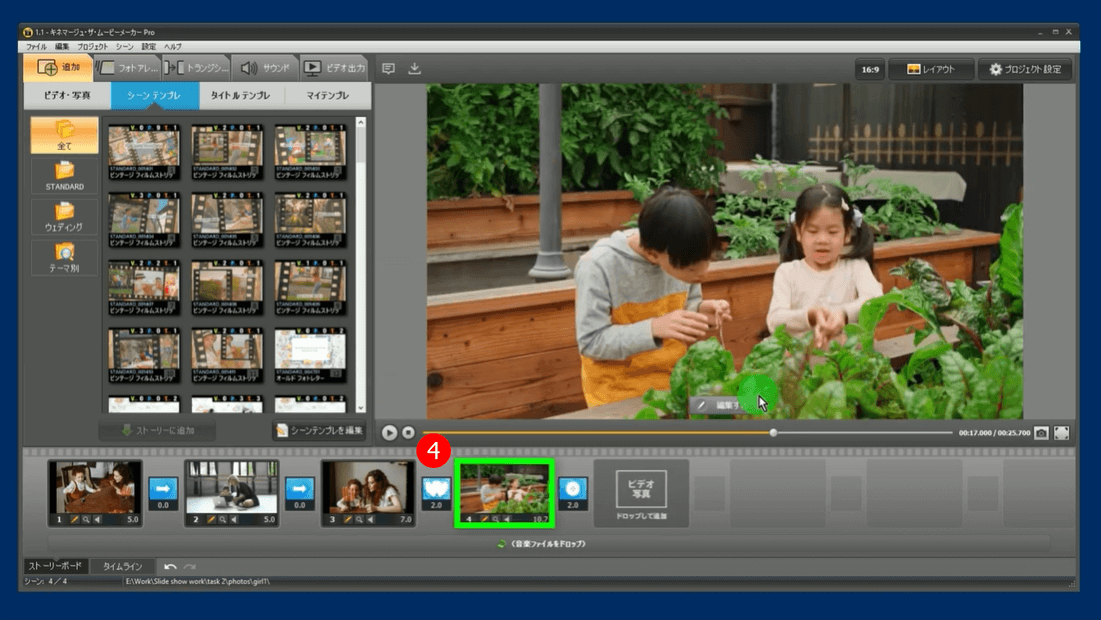1101x620 pixels.
Task: Select the scene 3 thumbnail in storyboard
Action: point(367,488)
